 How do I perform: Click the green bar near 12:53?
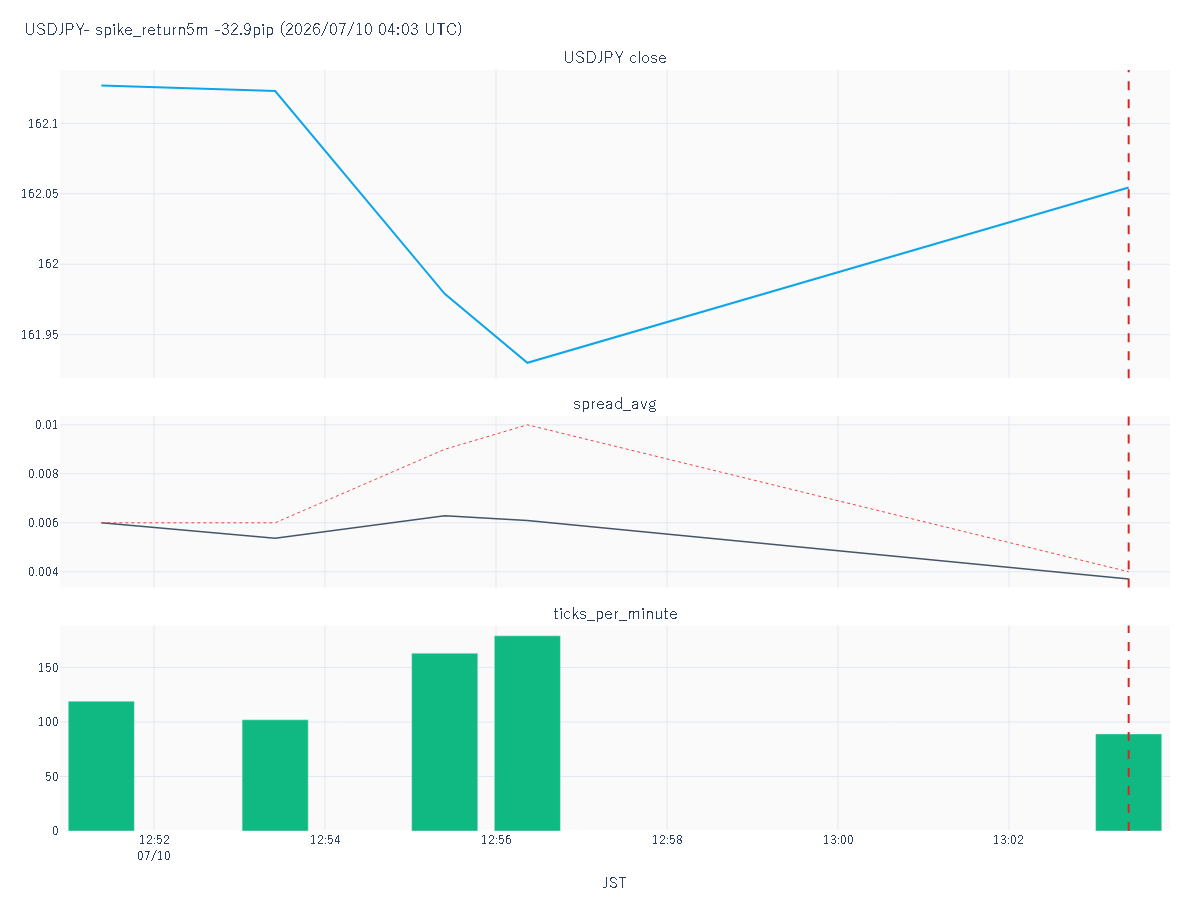275,775
